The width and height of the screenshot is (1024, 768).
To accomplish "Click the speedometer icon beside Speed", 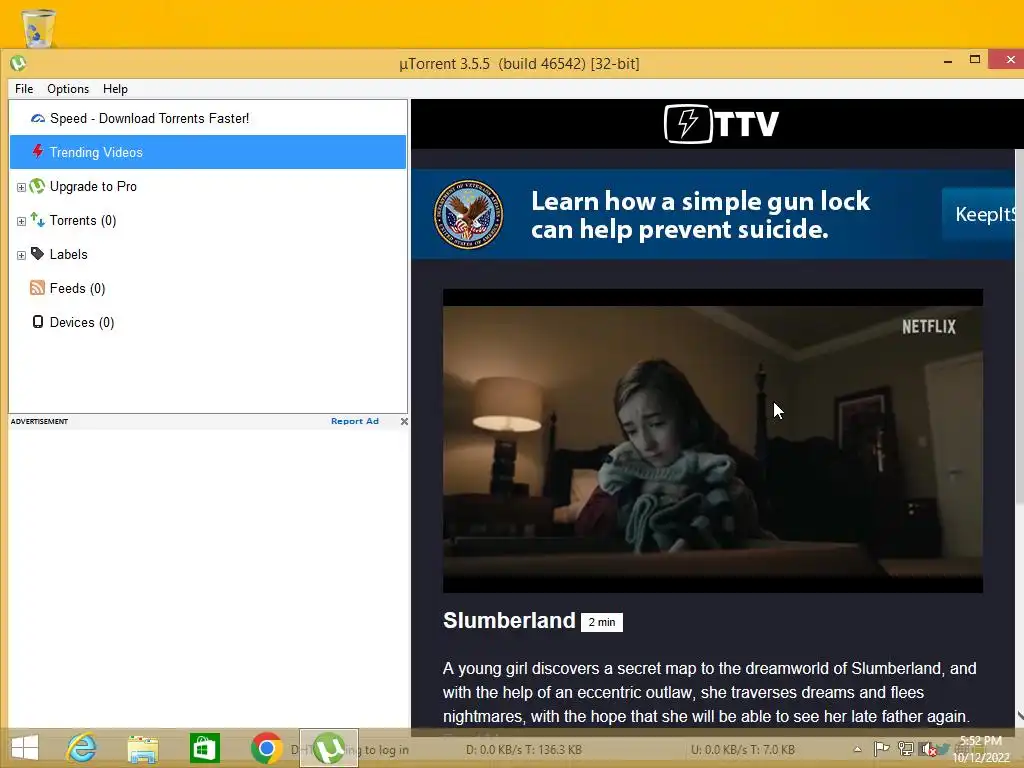I will click(x=38, y=118).
